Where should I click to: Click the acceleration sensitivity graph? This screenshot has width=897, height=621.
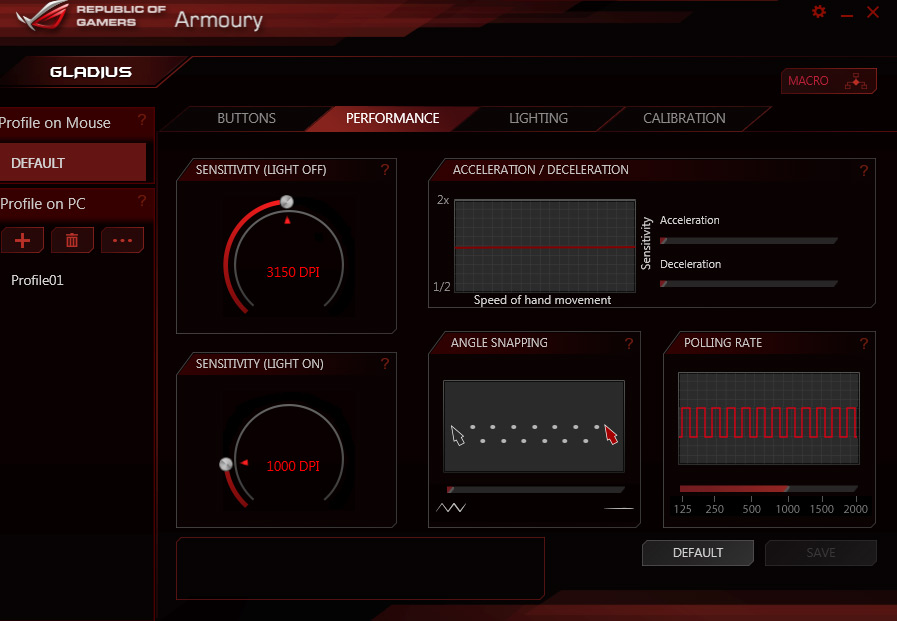tap(545, 246)
